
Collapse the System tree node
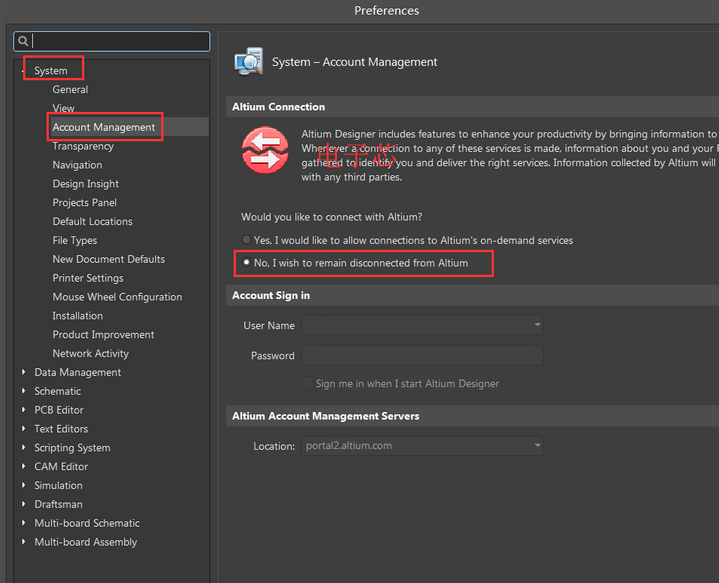coord(23,71)
